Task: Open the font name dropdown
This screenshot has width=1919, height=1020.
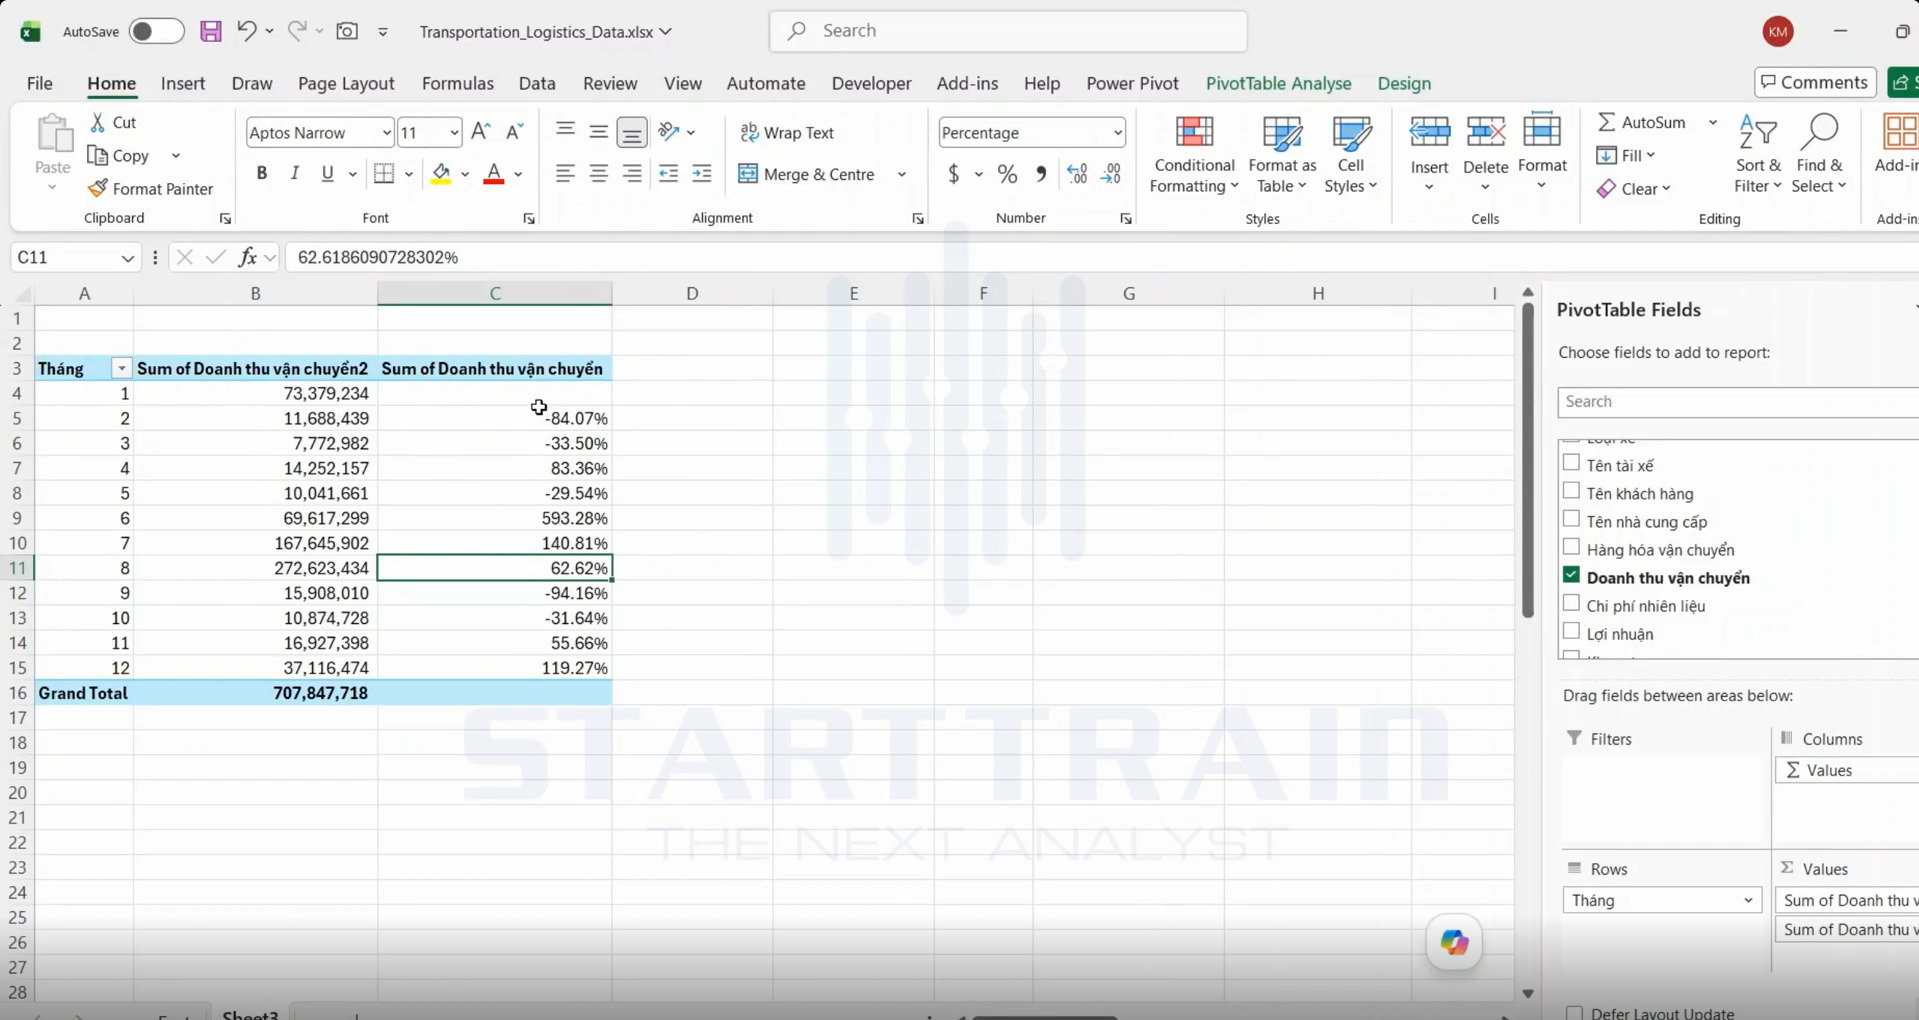Action: (386, 132)
